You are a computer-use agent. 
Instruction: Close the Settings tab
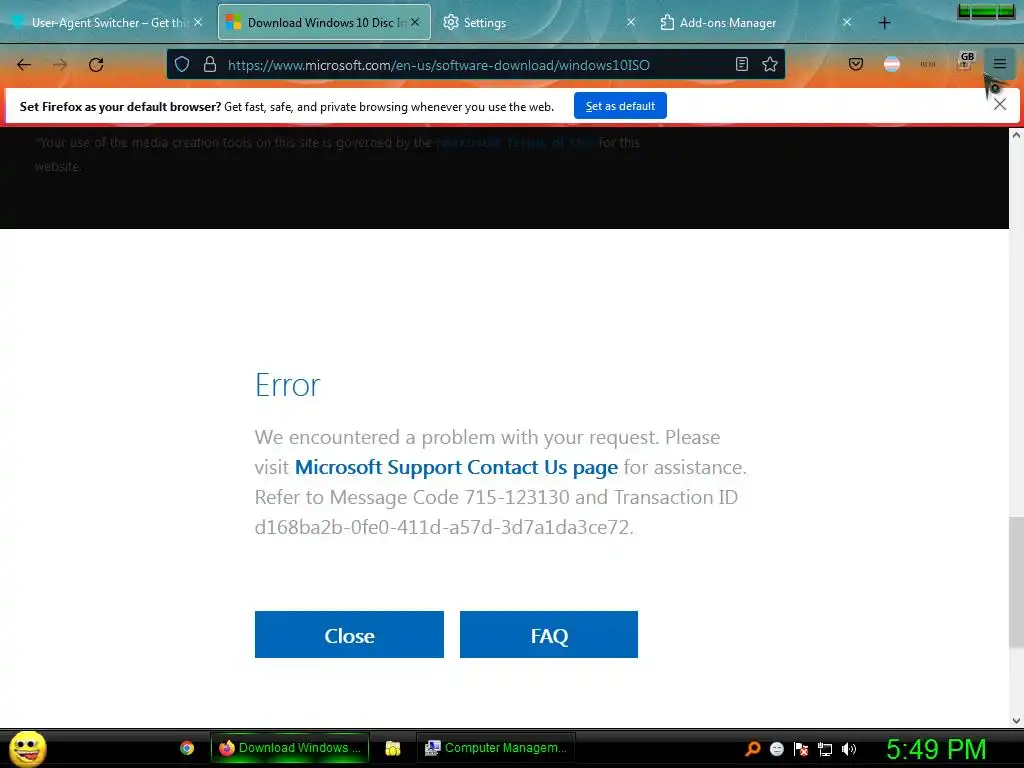pyautogui.click(x=631, y=22)
